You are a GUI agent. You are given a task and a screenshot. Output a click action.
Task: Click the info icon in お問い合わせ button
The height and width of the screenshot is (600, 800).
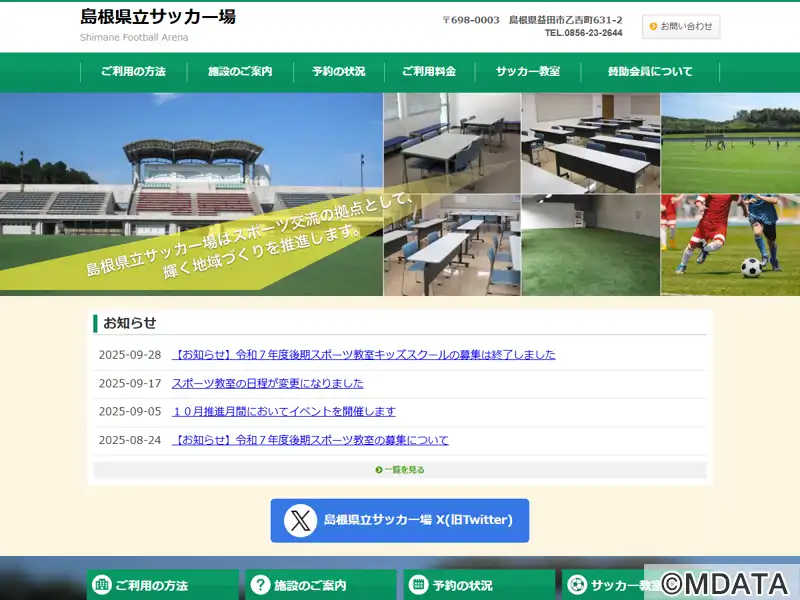[653, 27]
